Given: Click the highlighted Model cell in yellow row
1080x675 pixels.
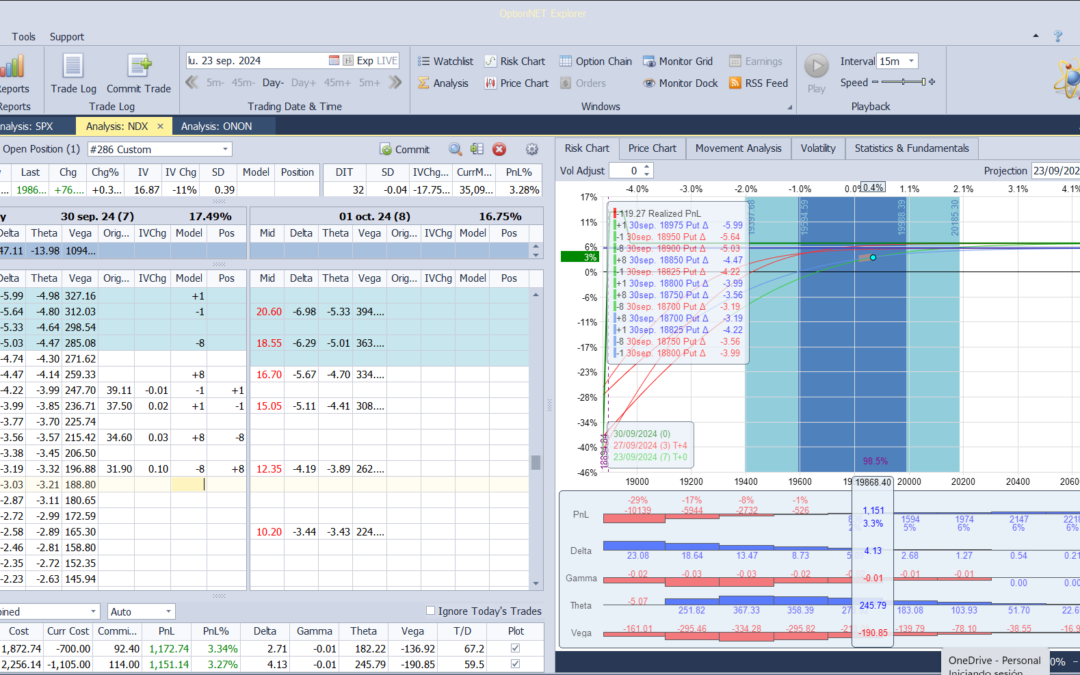Looking at the screenshot, I should click(188, 484).
